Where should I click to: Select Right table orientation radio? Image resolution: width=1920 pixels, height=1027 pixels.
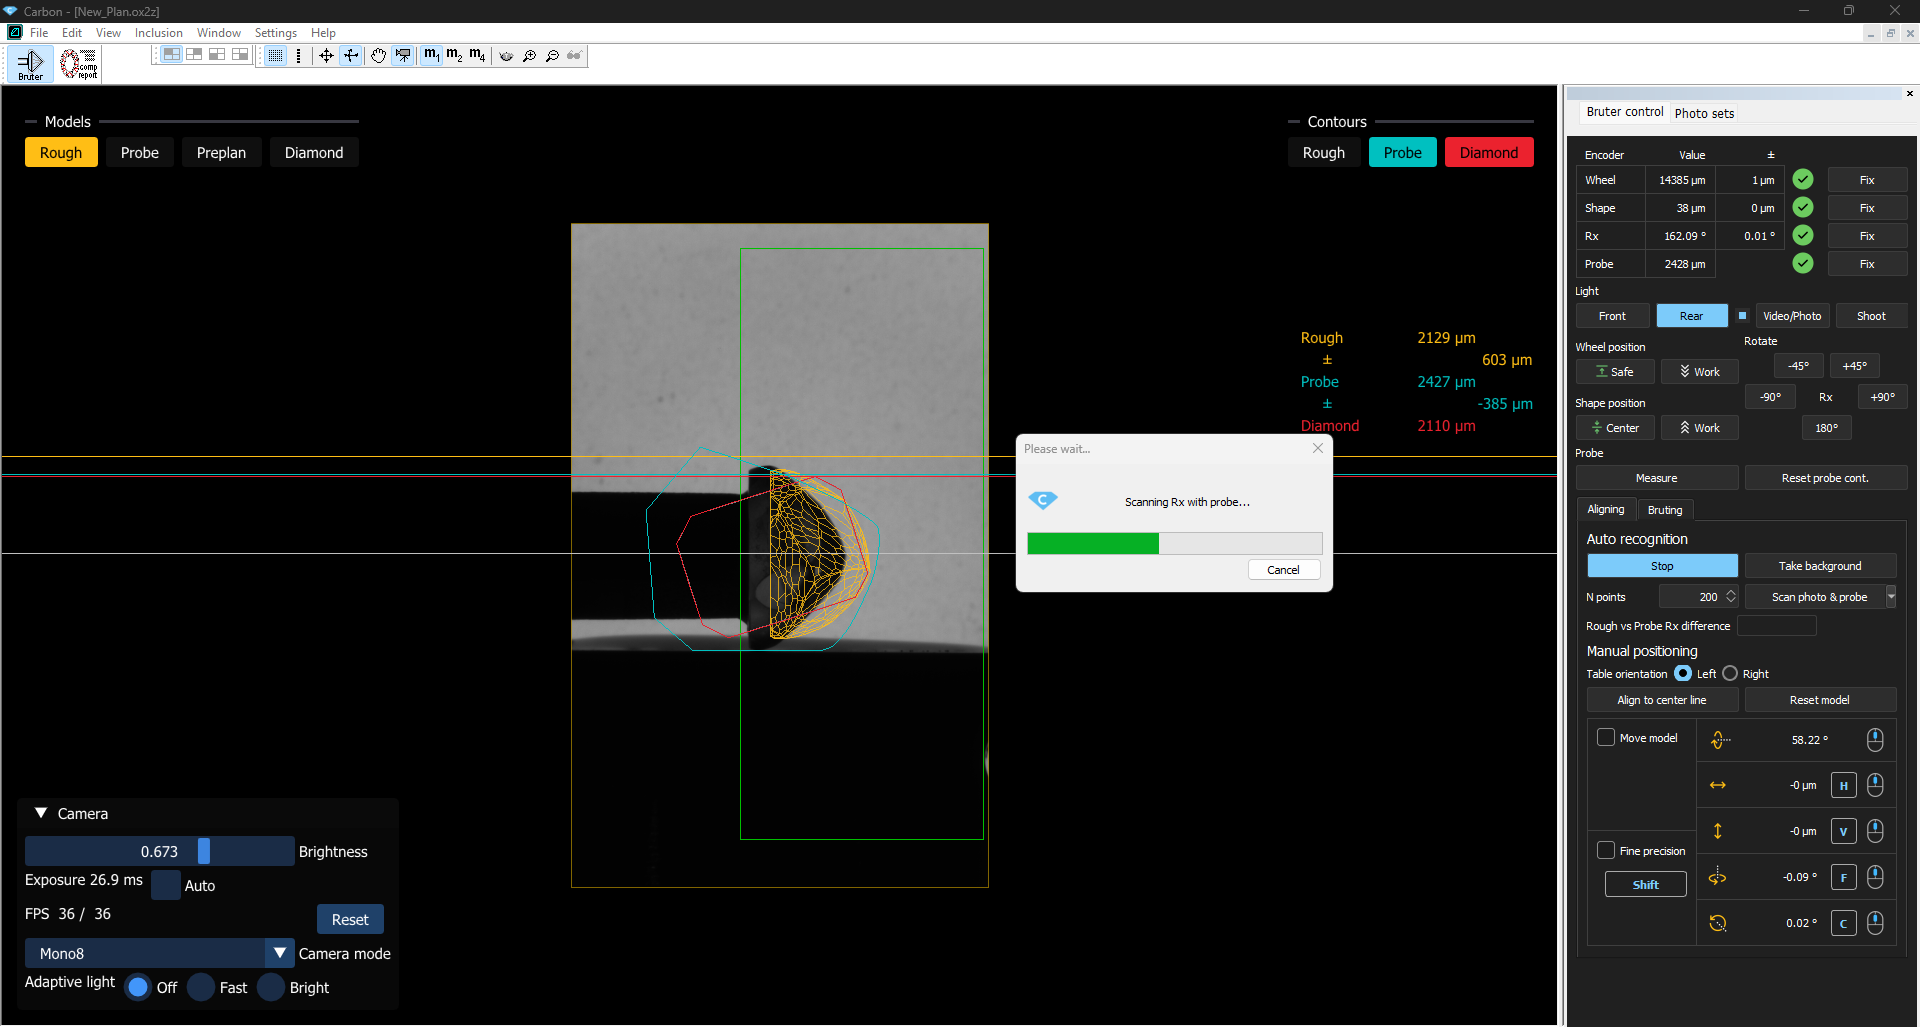point(1730,674)
